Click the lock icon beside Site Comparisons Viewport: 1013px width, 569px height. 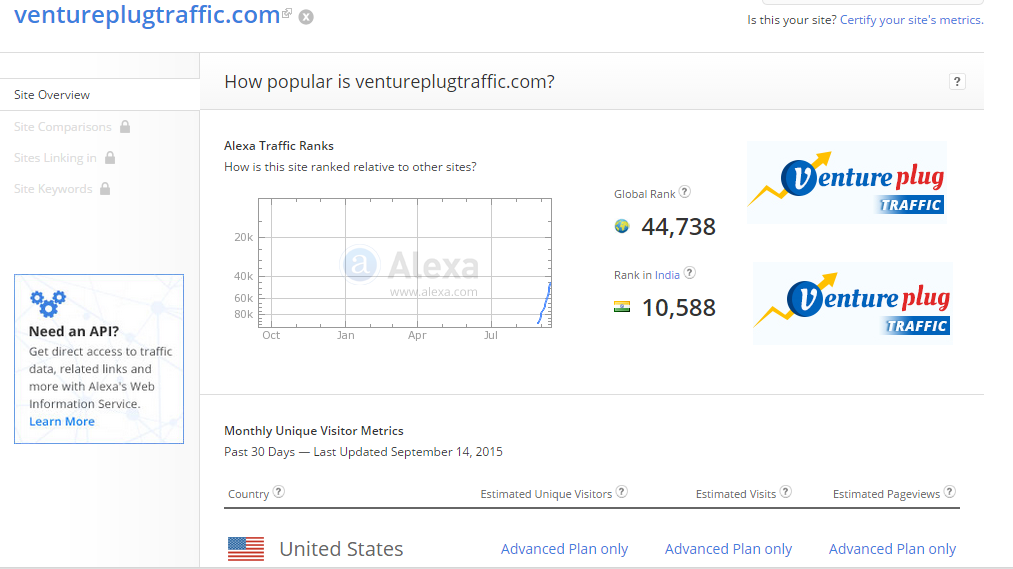click(125, 127)
